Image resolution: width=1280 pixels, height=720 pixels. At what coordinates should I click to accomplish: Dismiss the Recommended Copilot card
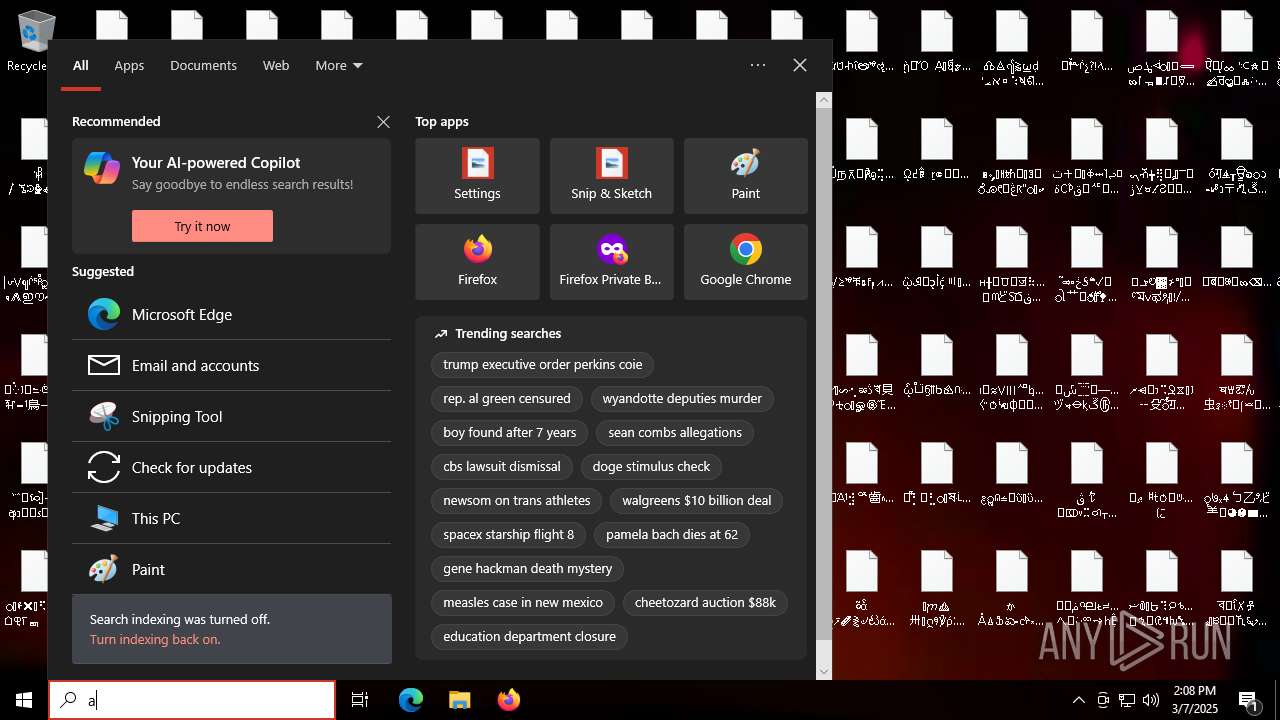383,121
